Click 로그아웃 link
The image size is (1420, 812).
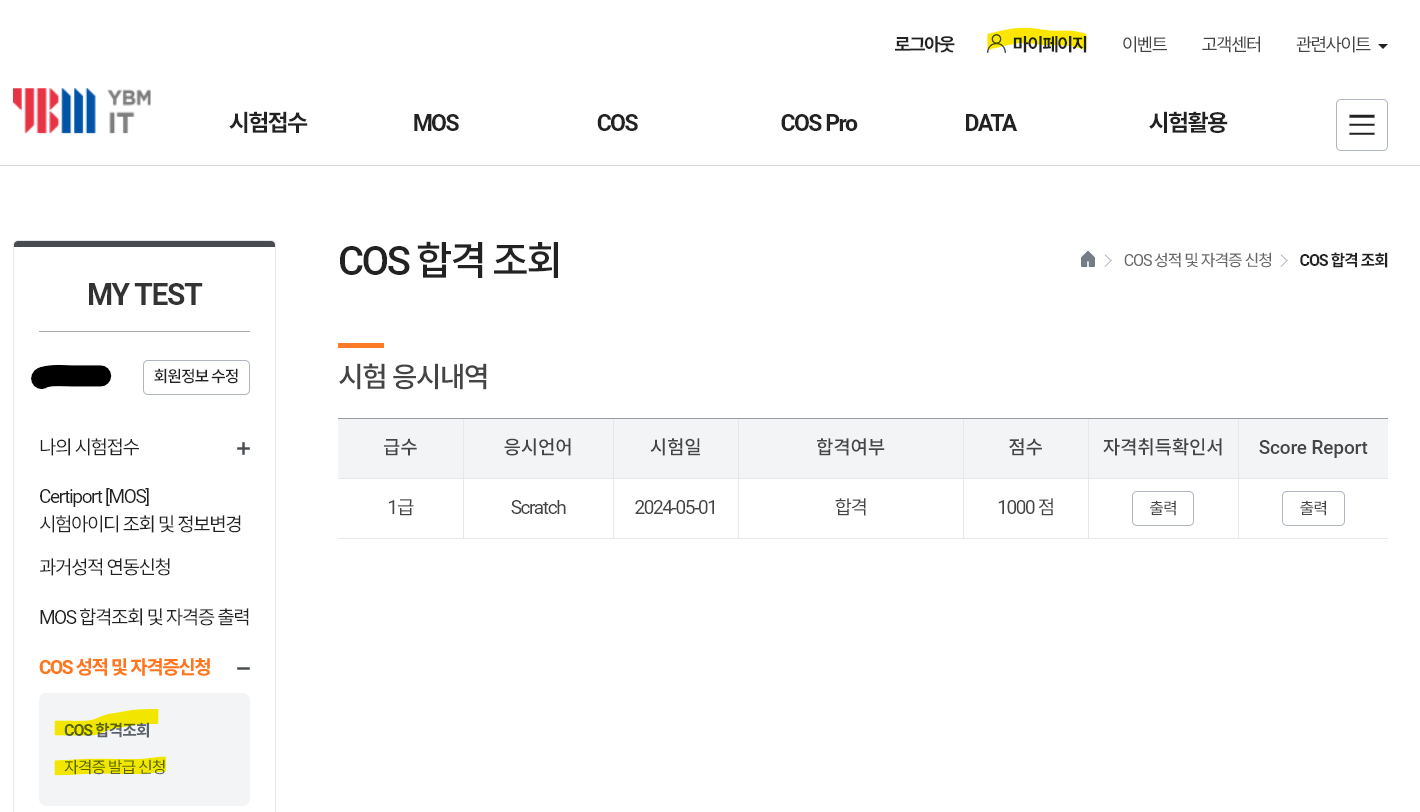tap(924, 44)
